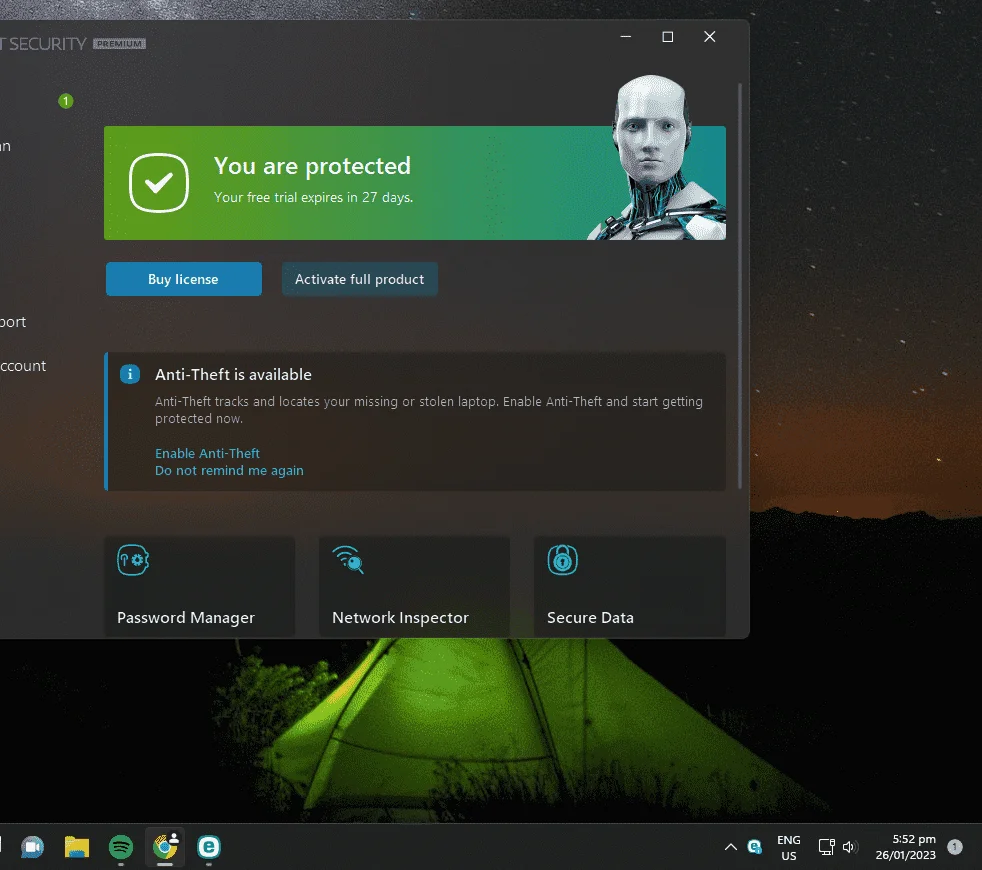This screenshot has height=870, width=982.
Task: Click the ESET window vertical scrollbar
Action: tap(740, 286)
